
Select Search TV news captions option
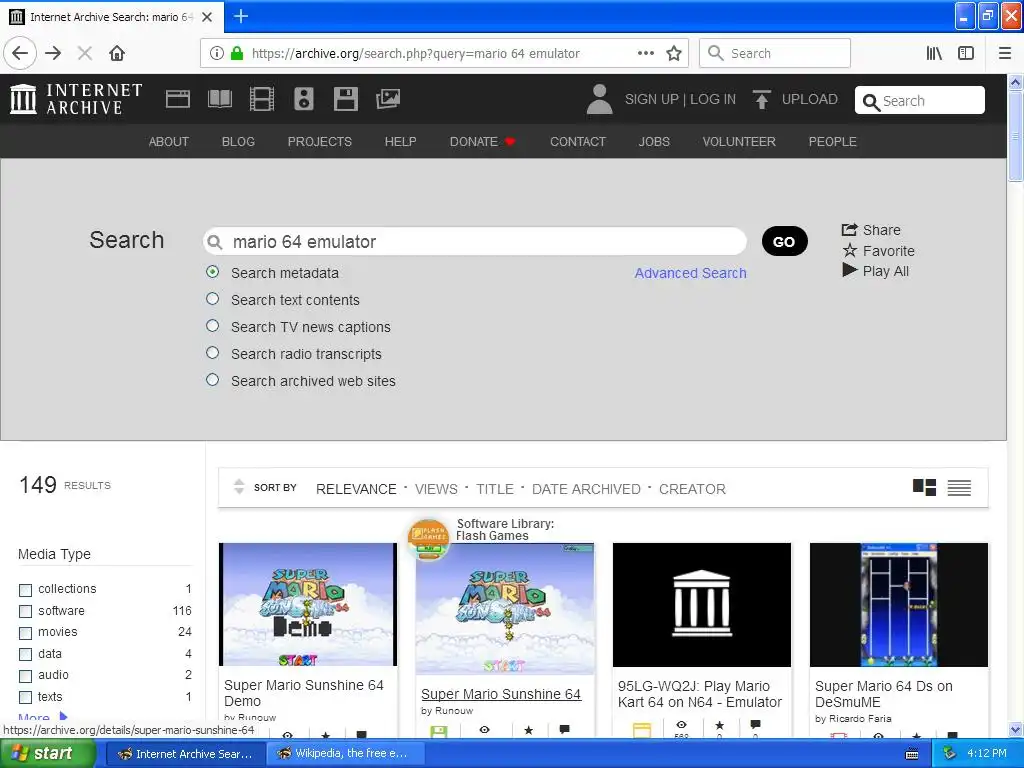point(212,325)
